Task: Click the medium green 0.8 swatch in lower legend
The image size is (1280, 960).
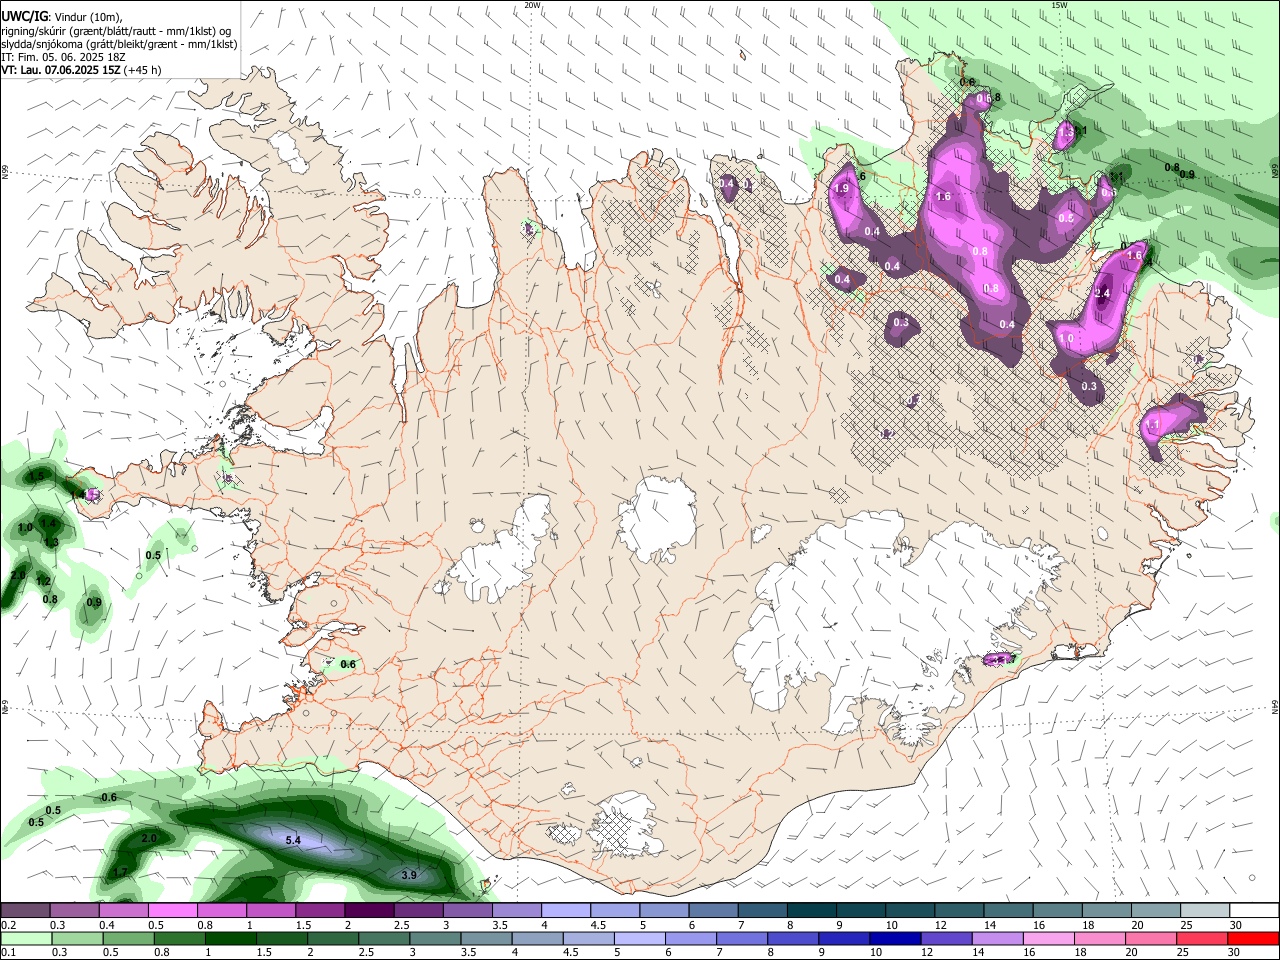Action: 179,939
